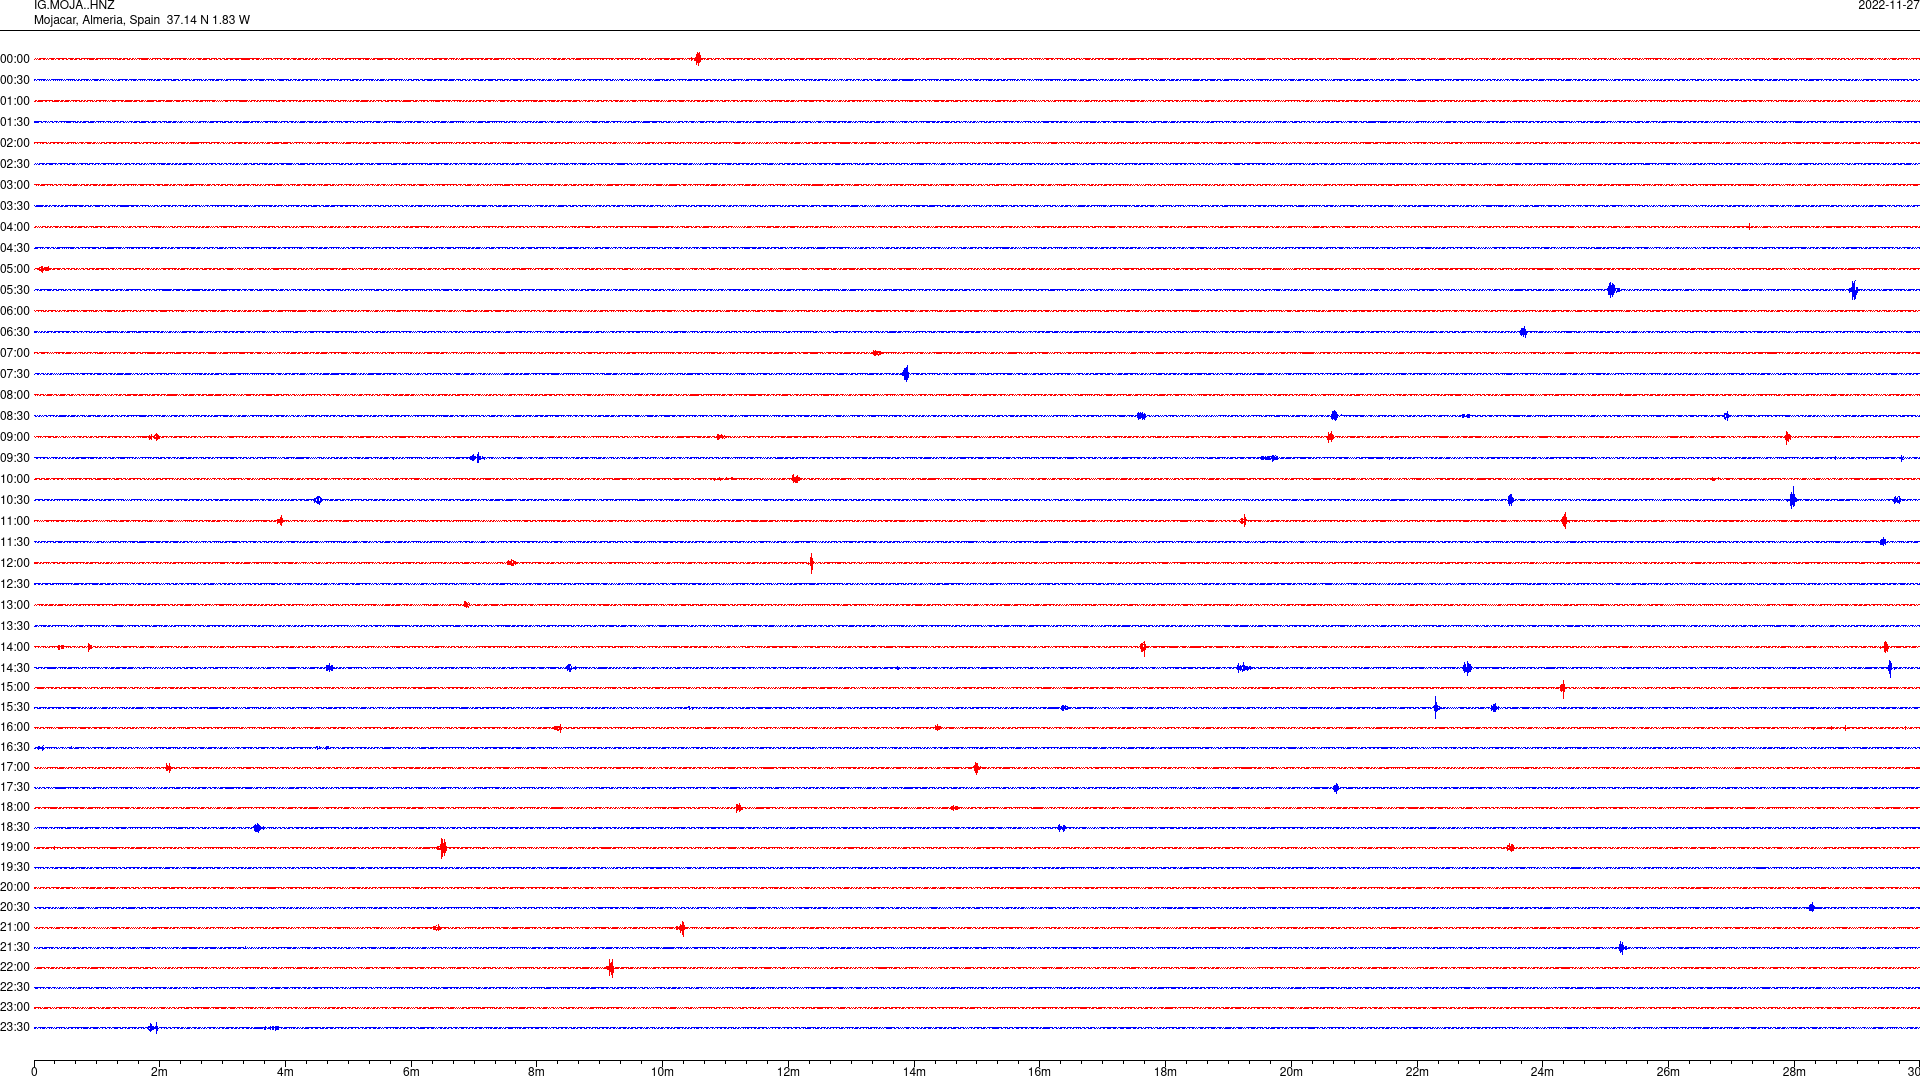Select the 15:00 row time label
The width and height of the screenshot is (1920, 1080).
tap(15, 687)
